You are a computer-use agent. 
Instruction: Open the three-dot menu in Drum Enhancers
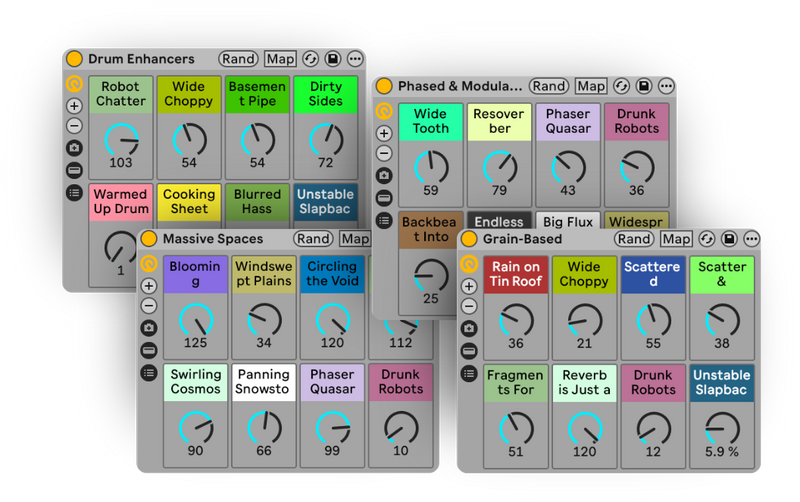[354, 59]
